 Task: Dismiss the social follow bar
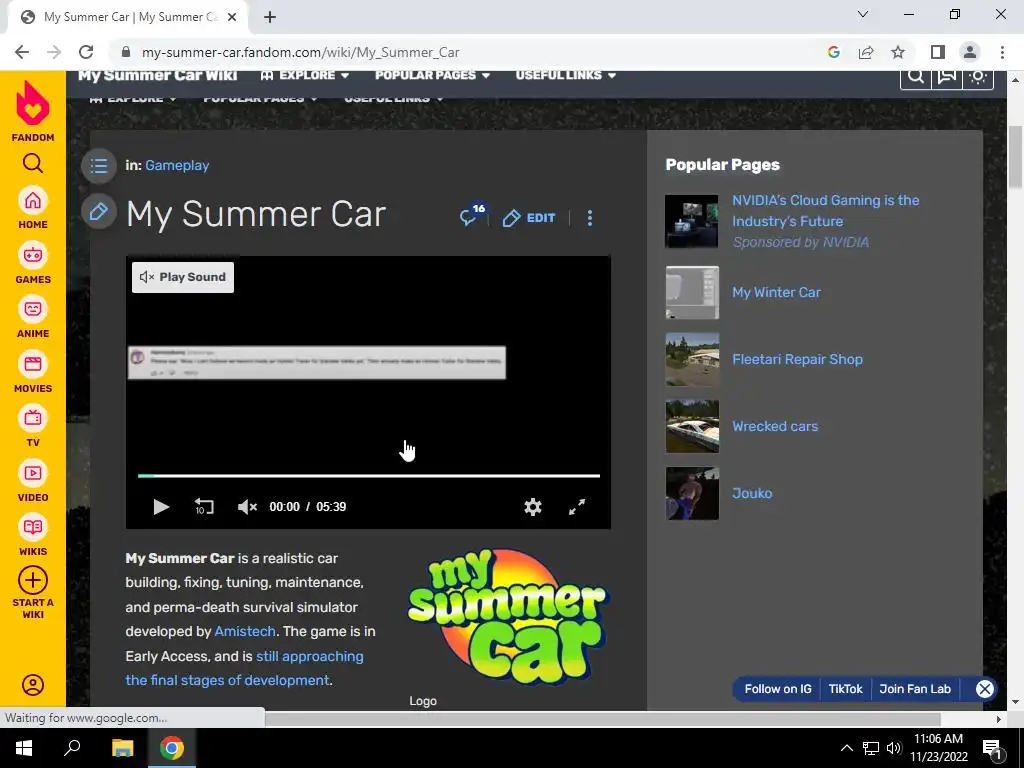tap(985, 689)
